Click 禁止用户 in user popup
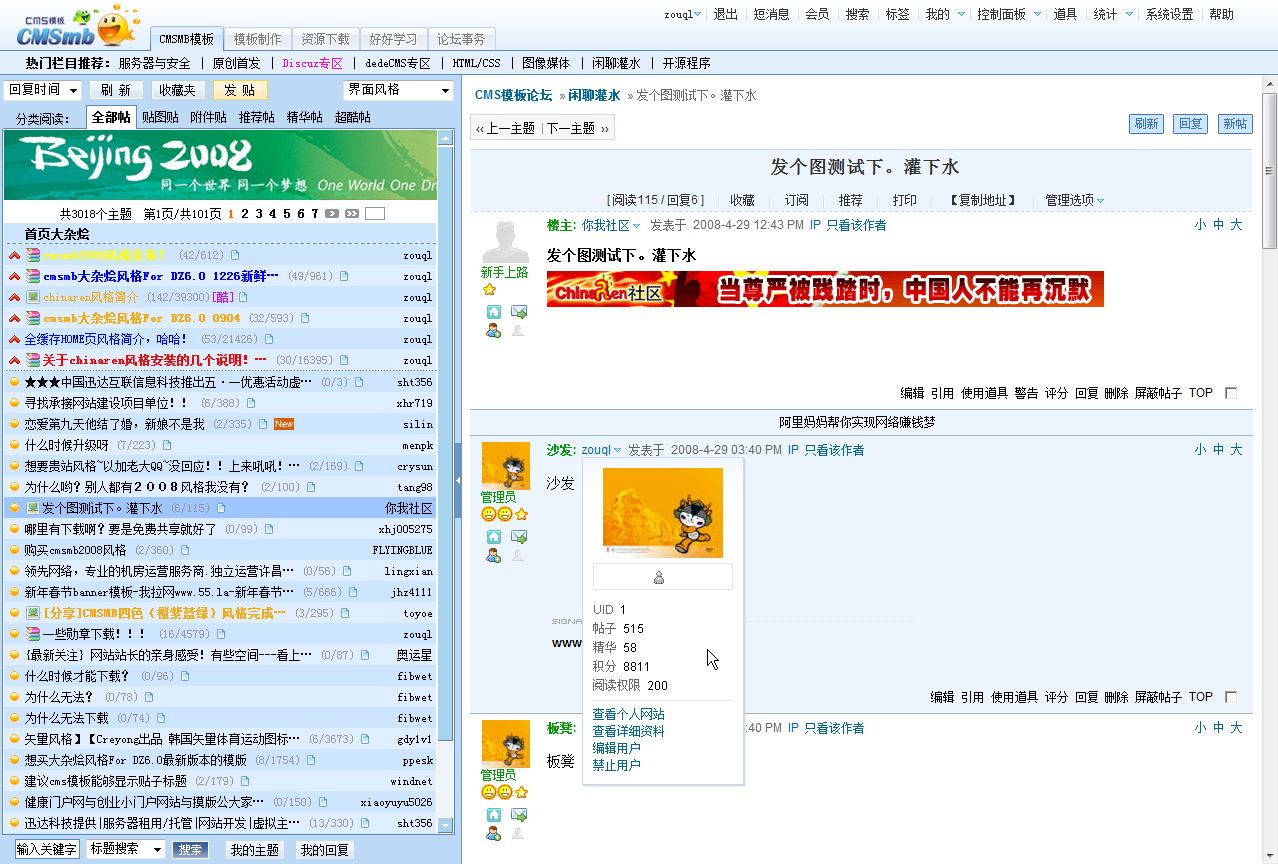 pos(616,765)
